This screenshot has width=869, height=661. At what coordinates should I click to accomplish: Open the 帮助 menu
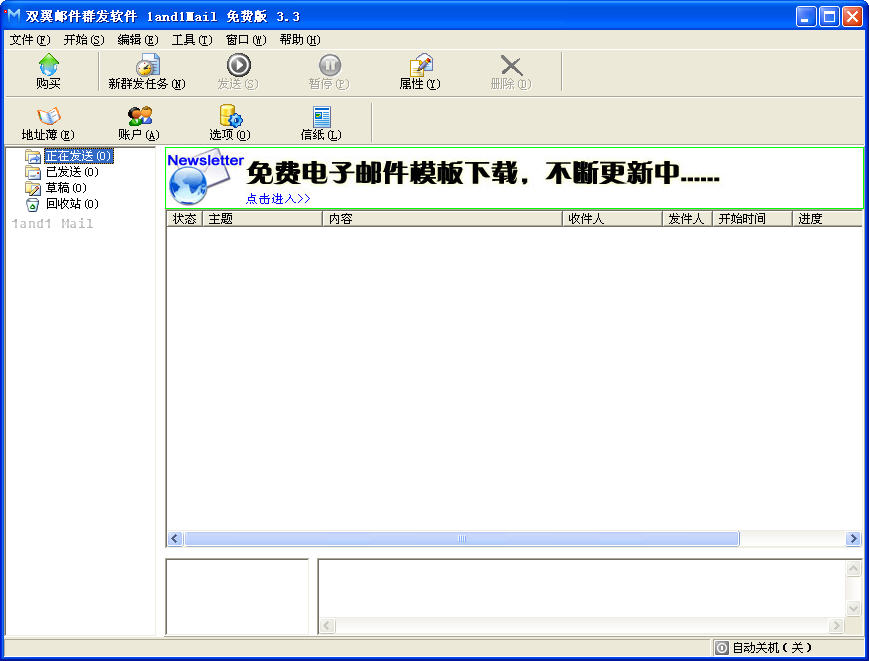click(x=298, y=40)
